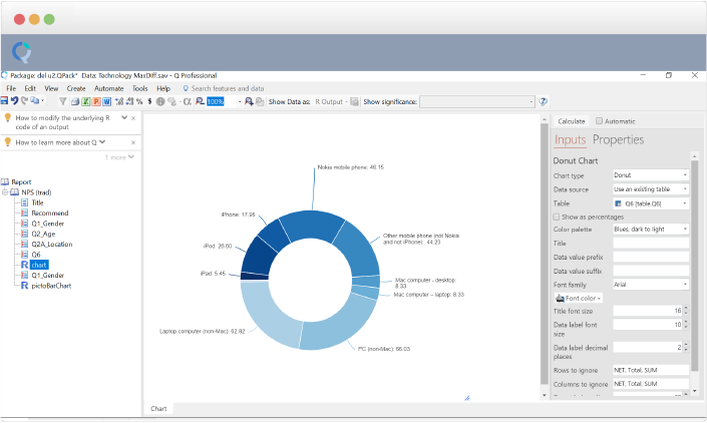Click the resize handle at the chart's corner
Viewport: 707px width, 423px height.
(x=467, y=398)
